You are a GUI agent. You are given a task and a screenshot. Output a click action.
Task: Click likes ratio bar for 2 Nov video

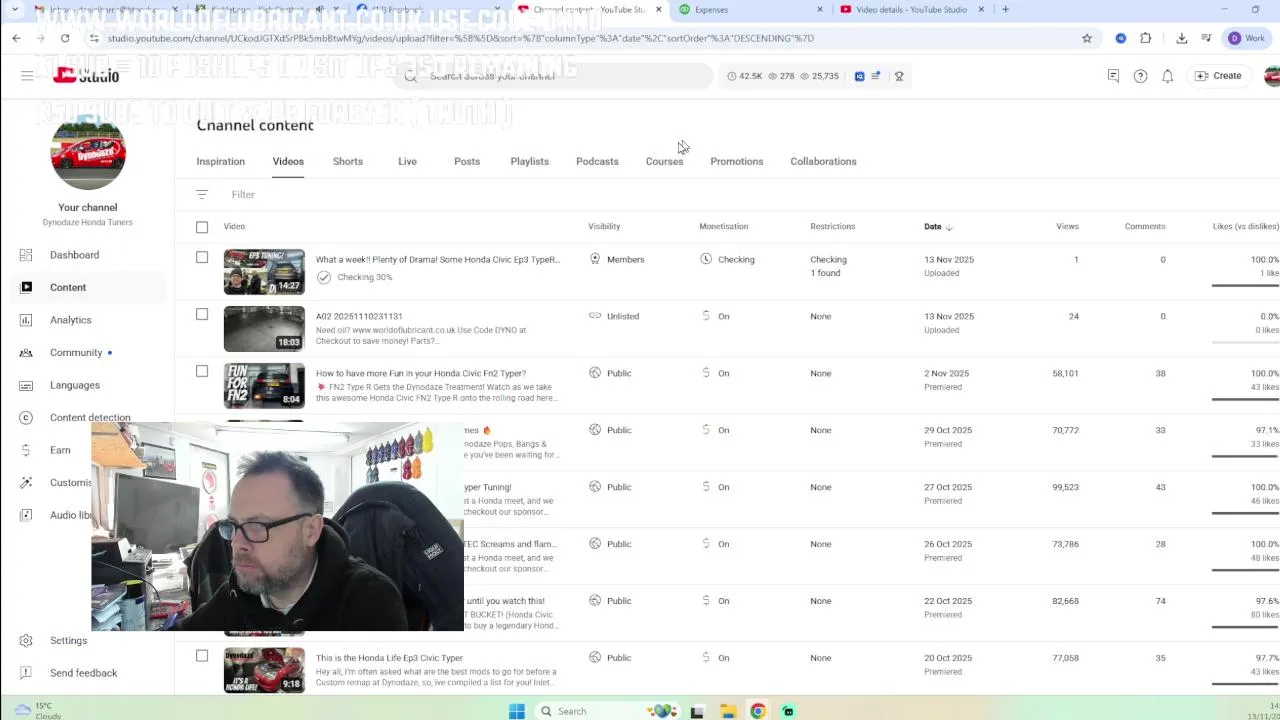coord(1245,399)
